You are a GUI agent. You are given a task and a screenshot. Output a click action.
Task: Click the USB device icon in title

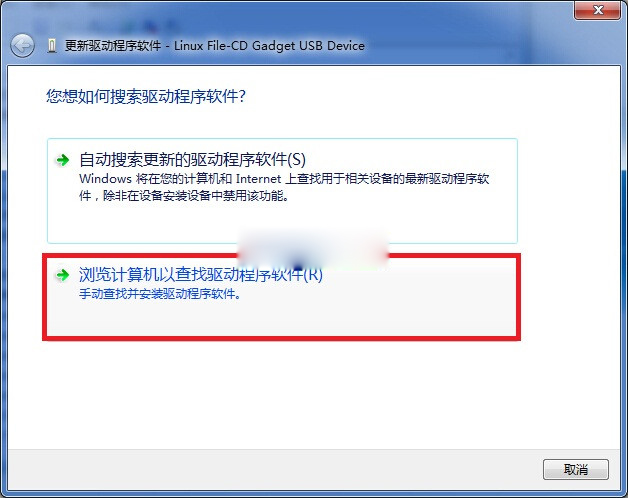coord(51,46)
